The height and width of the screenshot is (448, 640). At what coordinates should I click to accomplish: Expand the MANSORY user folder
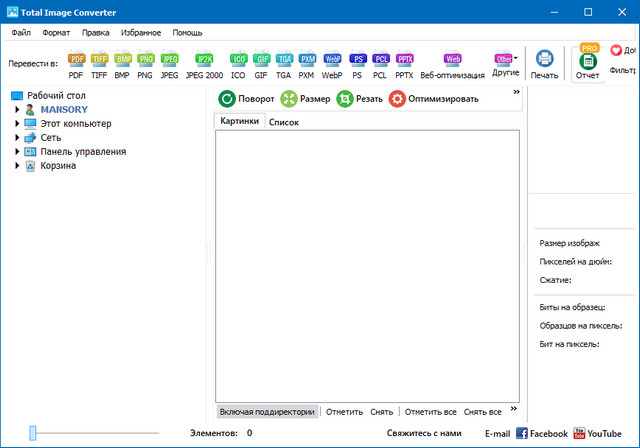[x=17, y=110]
